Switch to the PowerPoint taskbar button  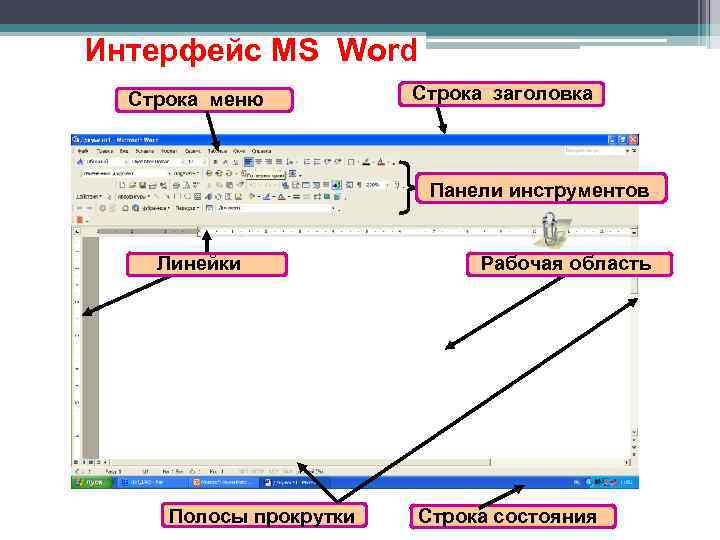click(222, 483)
